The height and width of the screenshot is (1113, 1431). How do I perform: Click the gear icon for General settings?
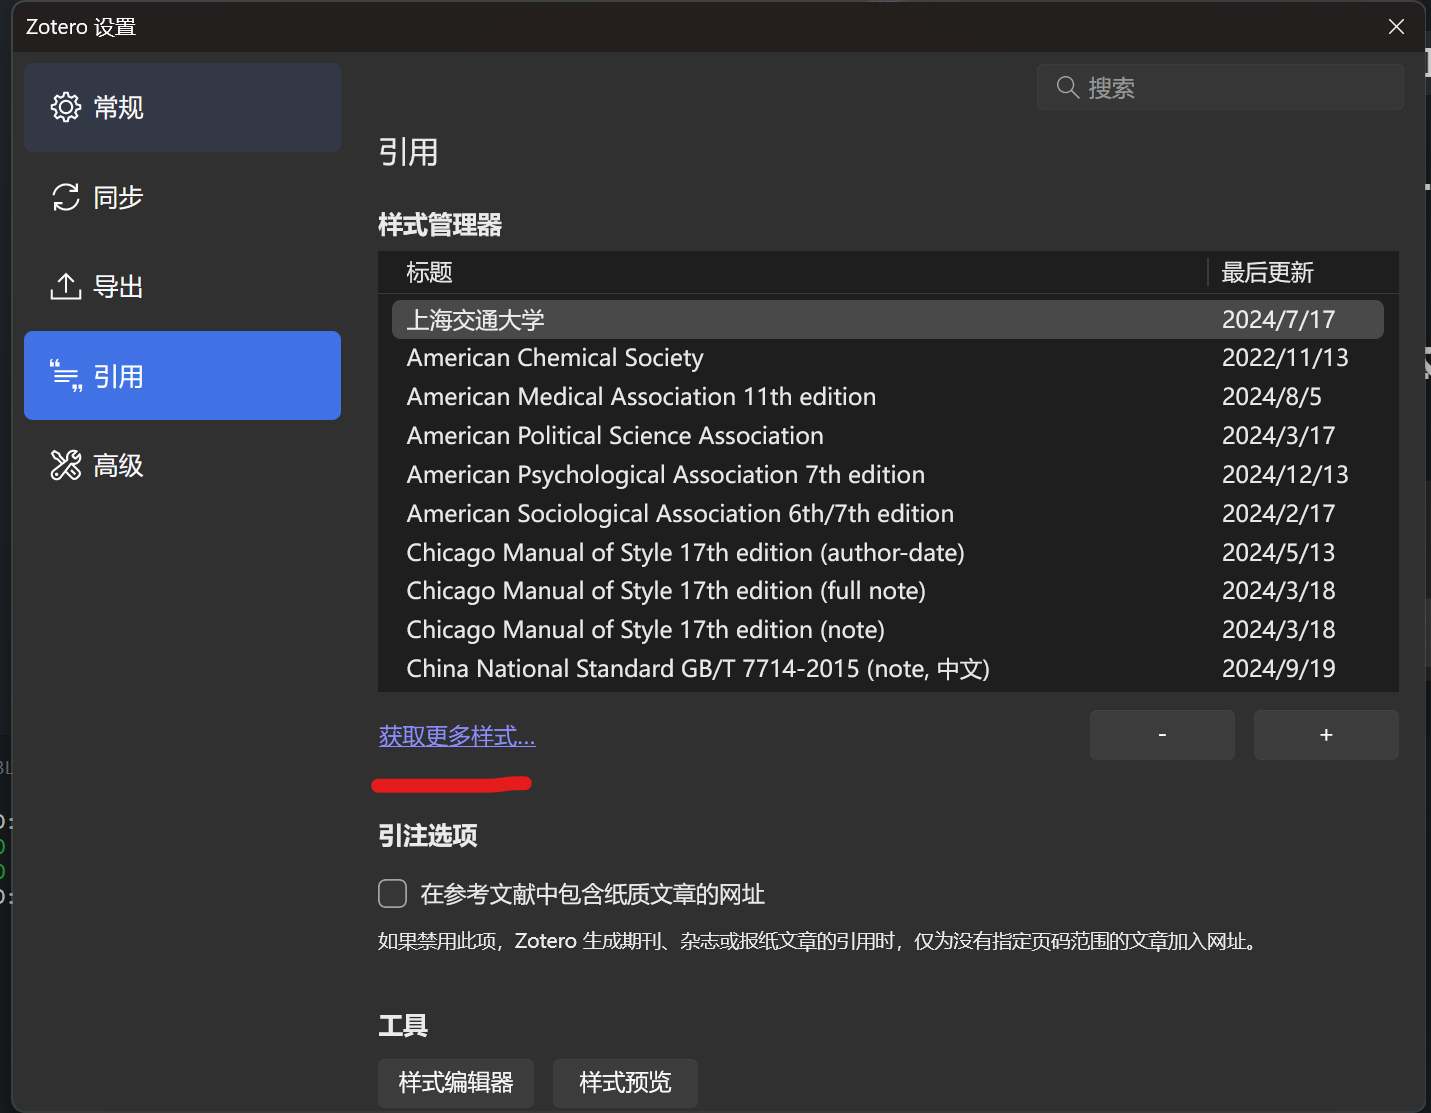pyautogui.click(x=66, y=107)
